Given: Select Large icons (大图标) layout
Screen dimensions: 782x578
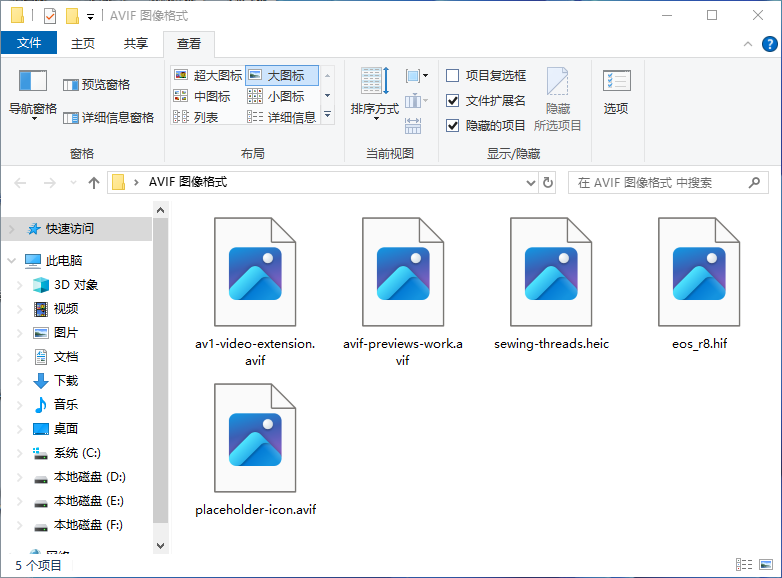Looking at the screenshot, I should [x=282, y=75].
